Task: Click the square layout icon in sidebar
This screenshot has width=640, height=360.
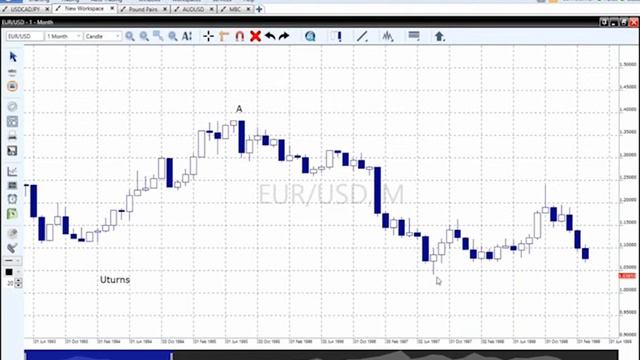Action: pyautogui.click(x=12, y=121)
